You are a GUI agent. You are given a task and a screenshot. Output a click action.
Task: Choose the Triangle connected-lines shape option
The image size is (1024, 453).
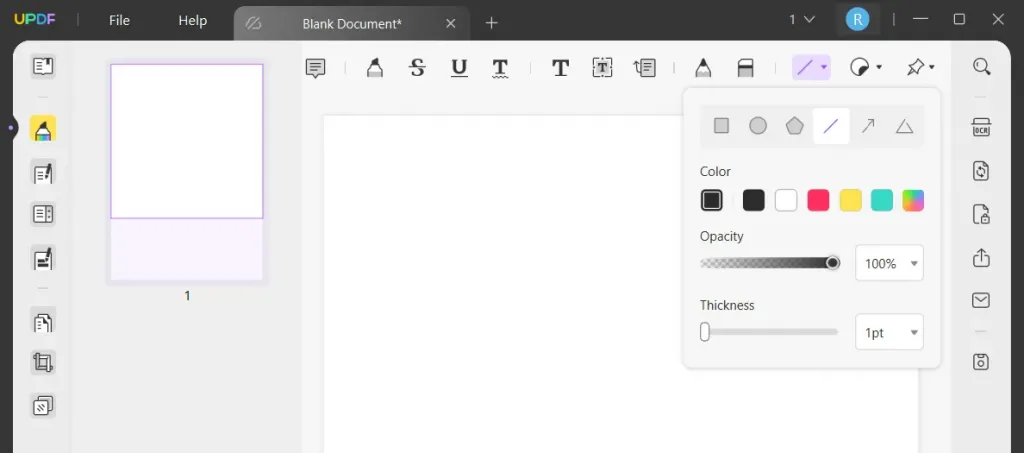point(904,126)
